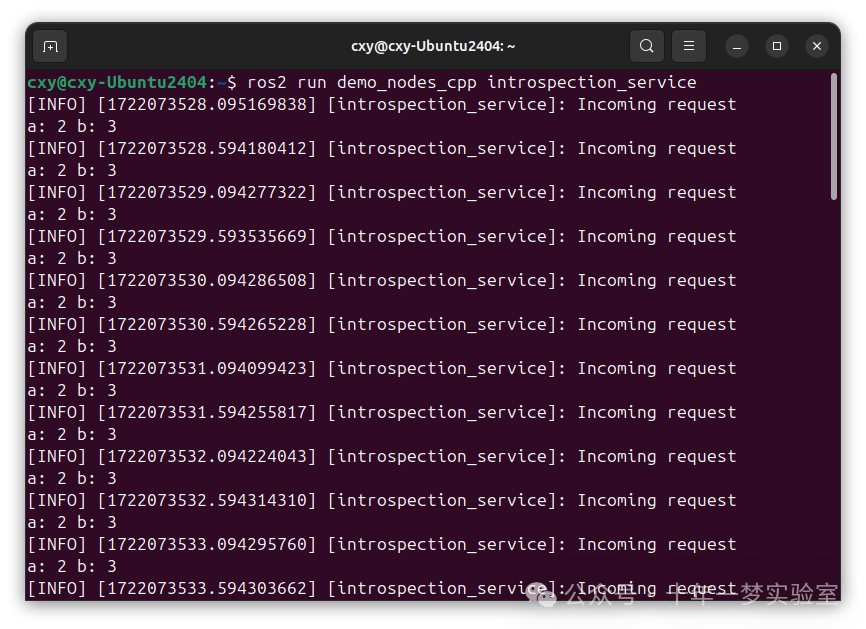Screen dimensions: 866x629
Task: Minimize the terminal window
Action: pyautogui.click(x=737, y=46)
